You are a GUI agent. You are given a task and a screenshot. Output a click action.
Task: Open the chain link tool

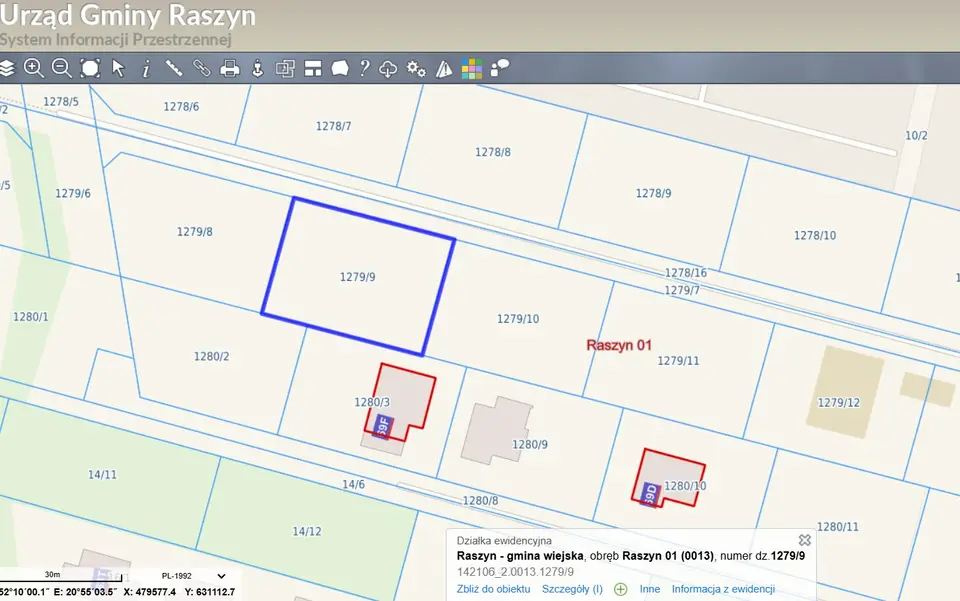(201, 68)
